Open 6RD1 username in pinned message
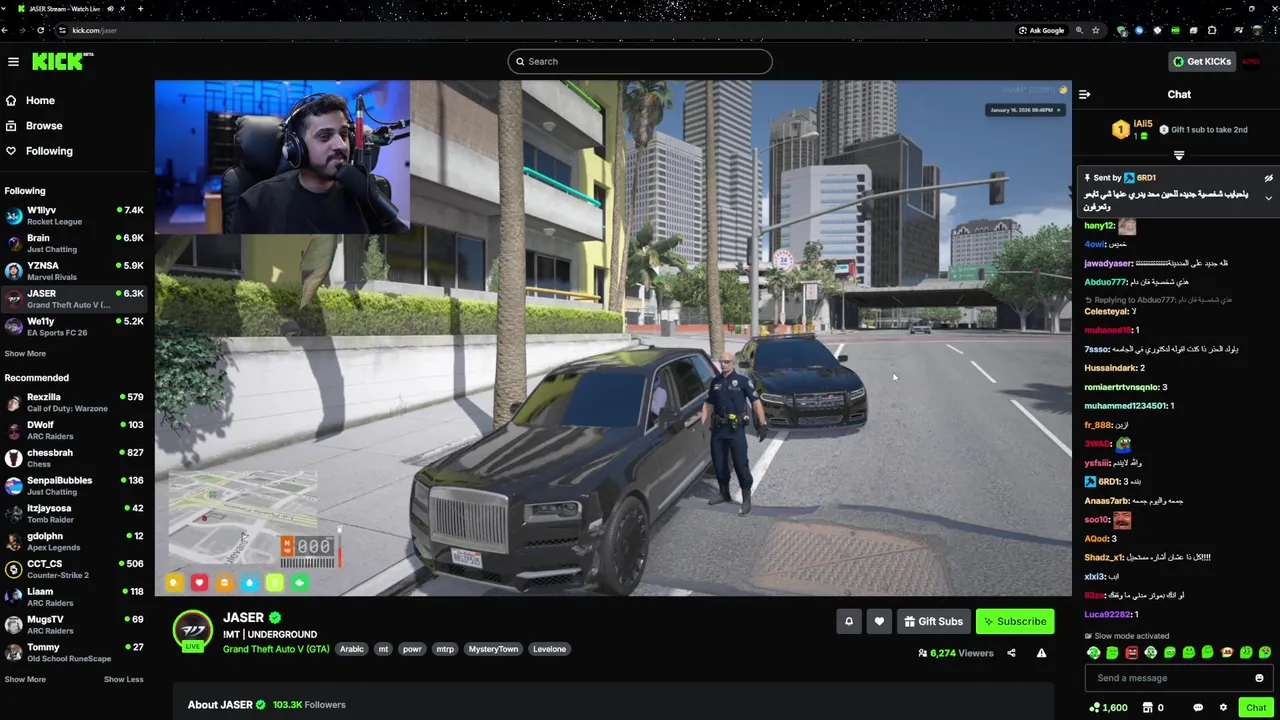The width and height of the screenshot is (1280, 720). [x=1146, y=178]
